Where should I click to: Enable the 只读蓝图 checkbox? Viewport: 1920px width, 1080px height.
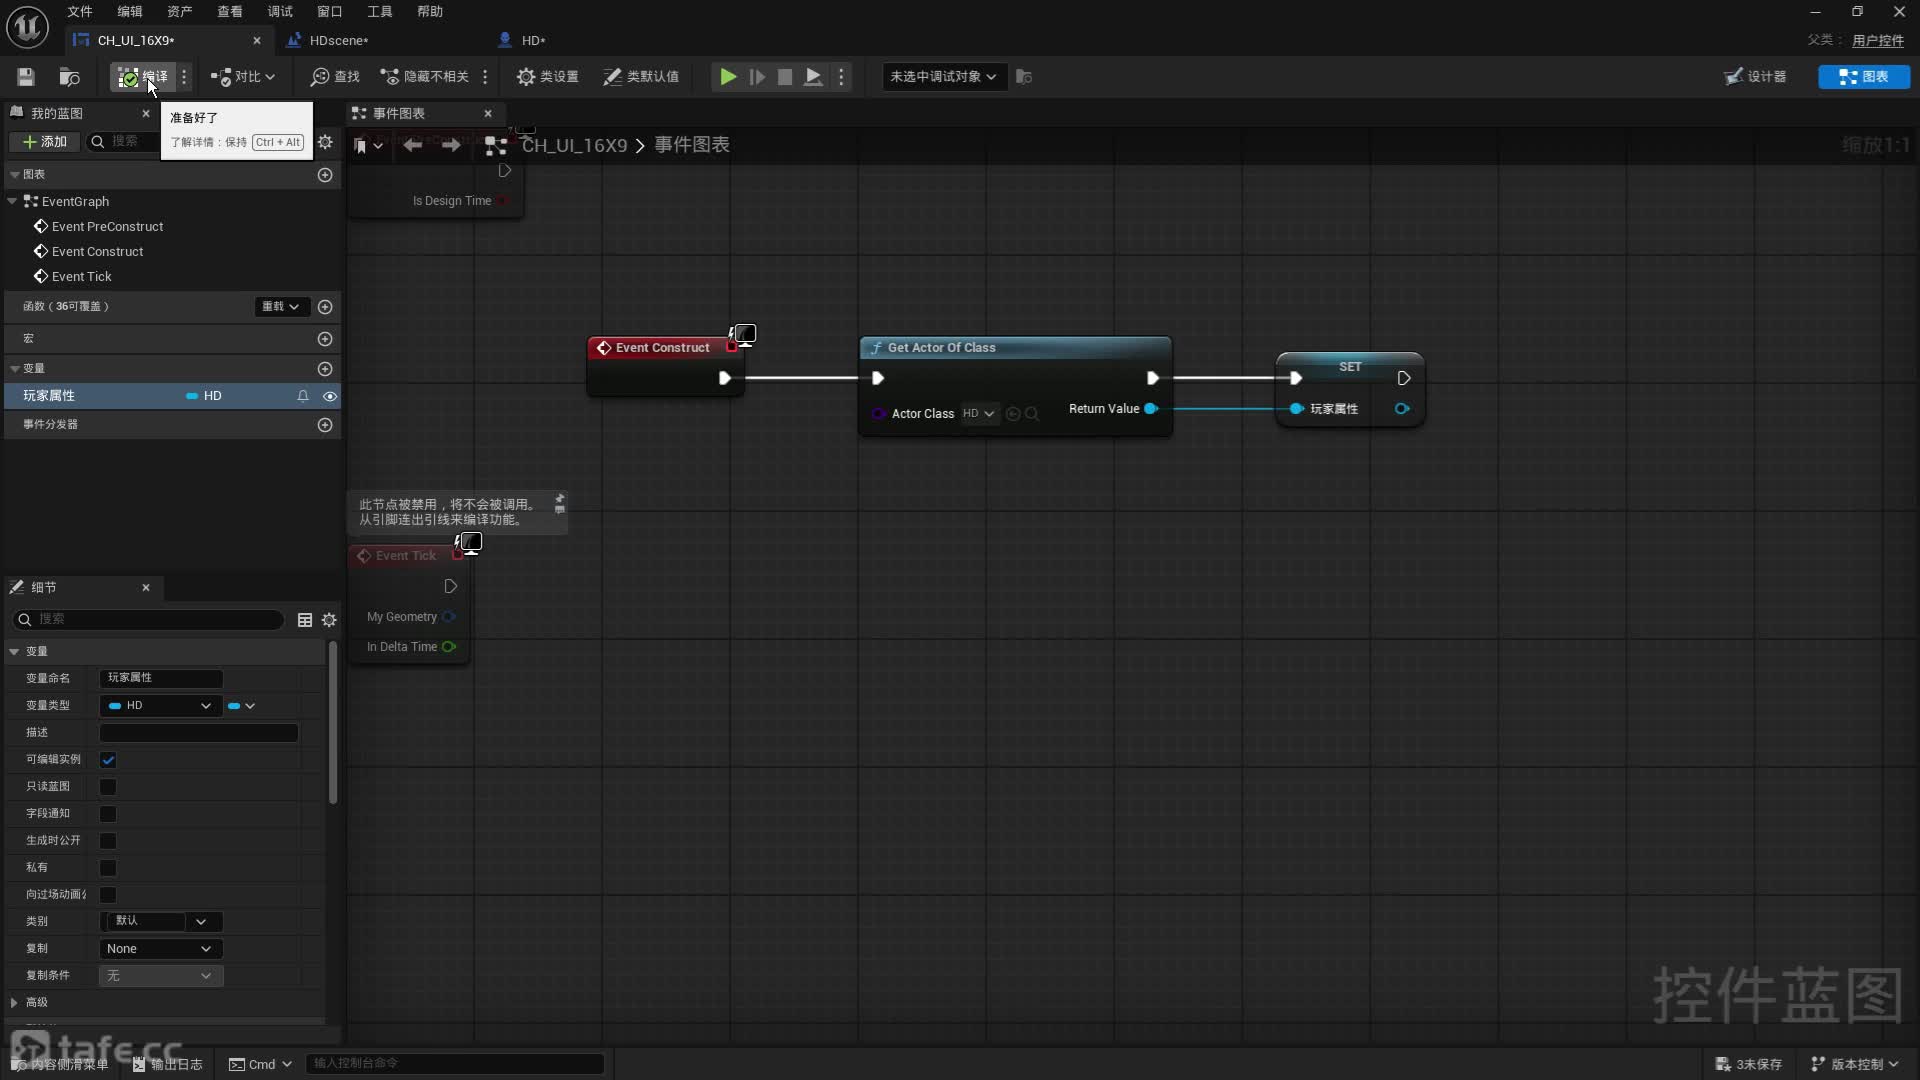(x=108, y=787)
